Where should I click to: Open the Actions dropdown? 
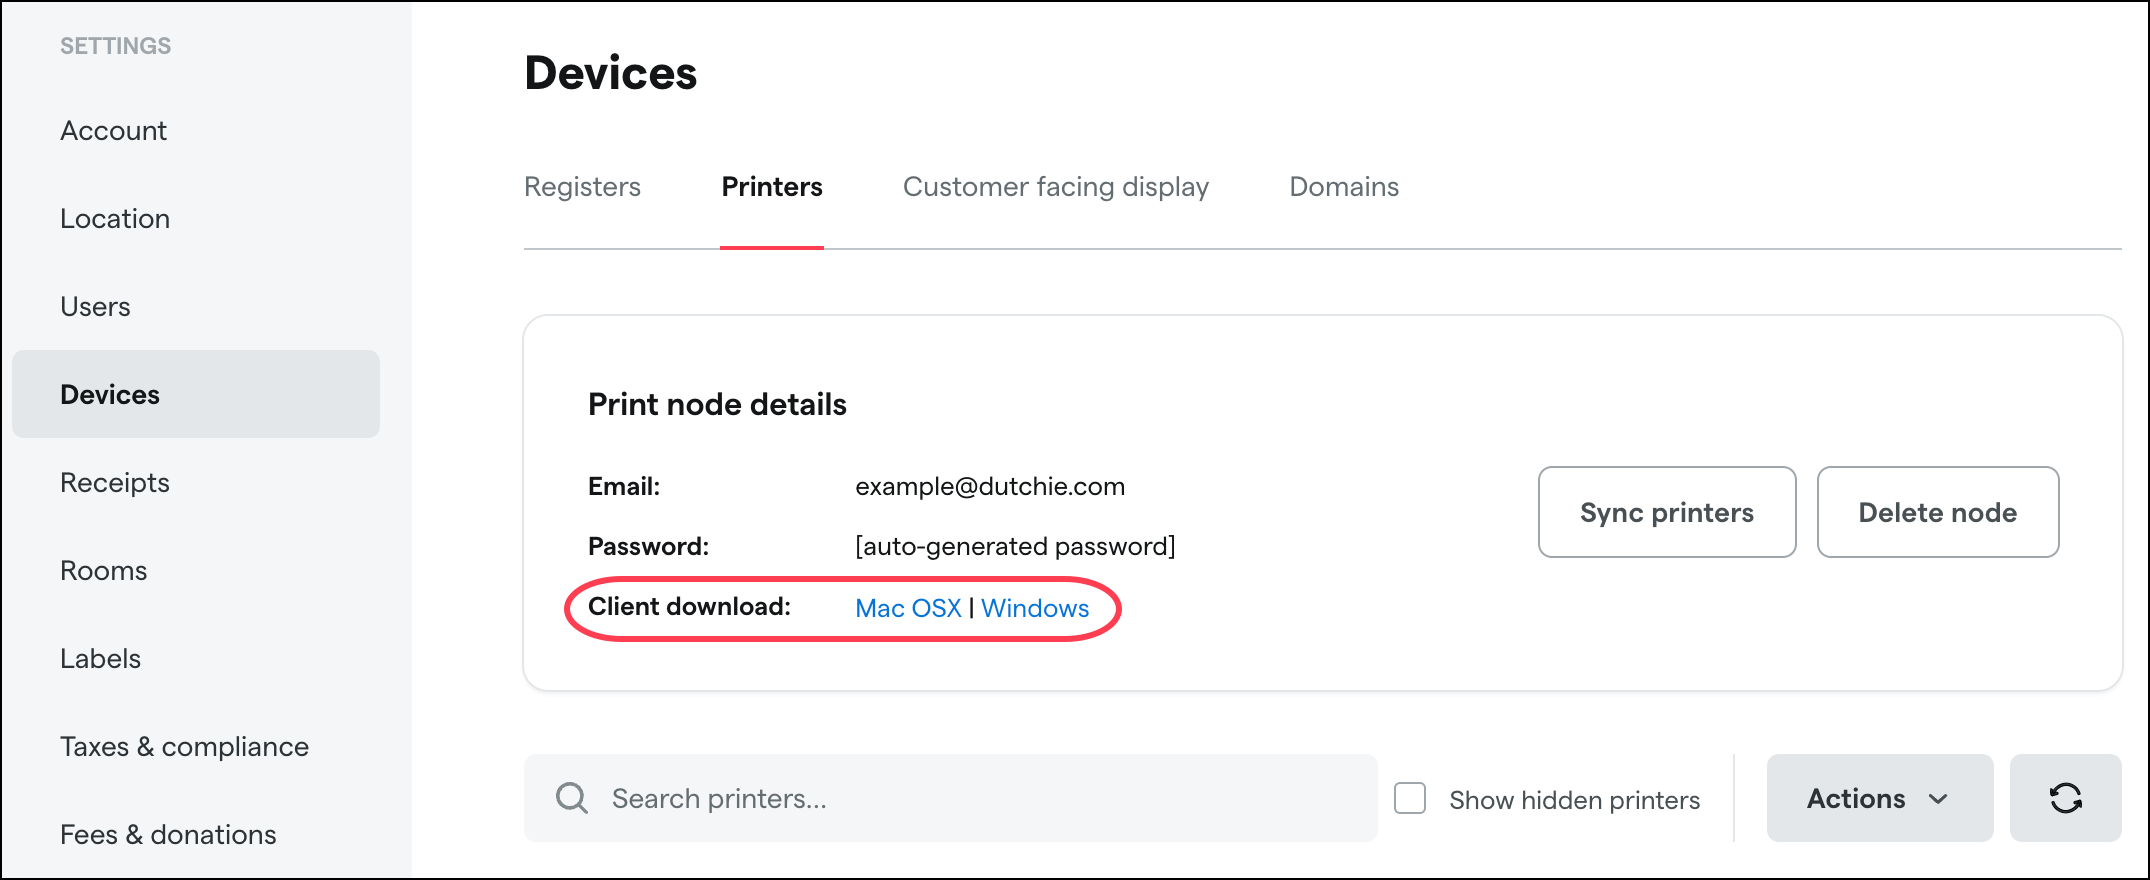1879,798
